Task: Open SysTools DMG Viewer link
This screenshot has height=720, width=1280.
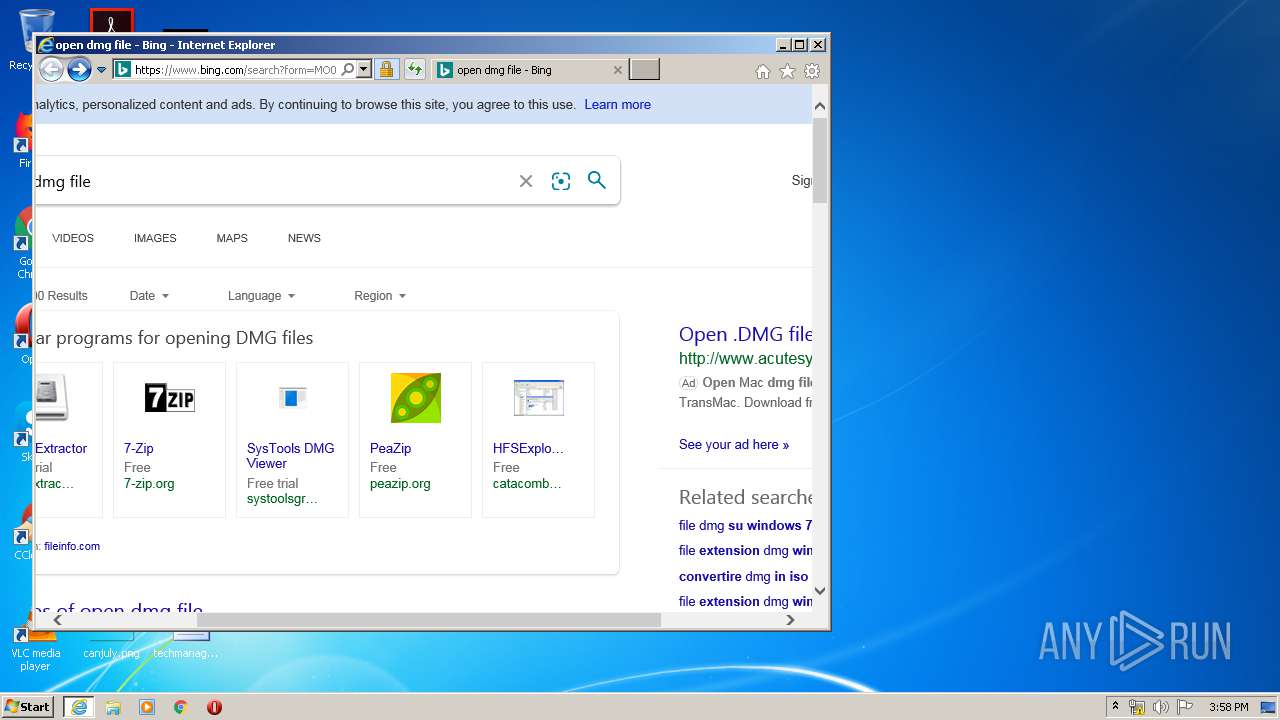Action: (x=290, y=456)
